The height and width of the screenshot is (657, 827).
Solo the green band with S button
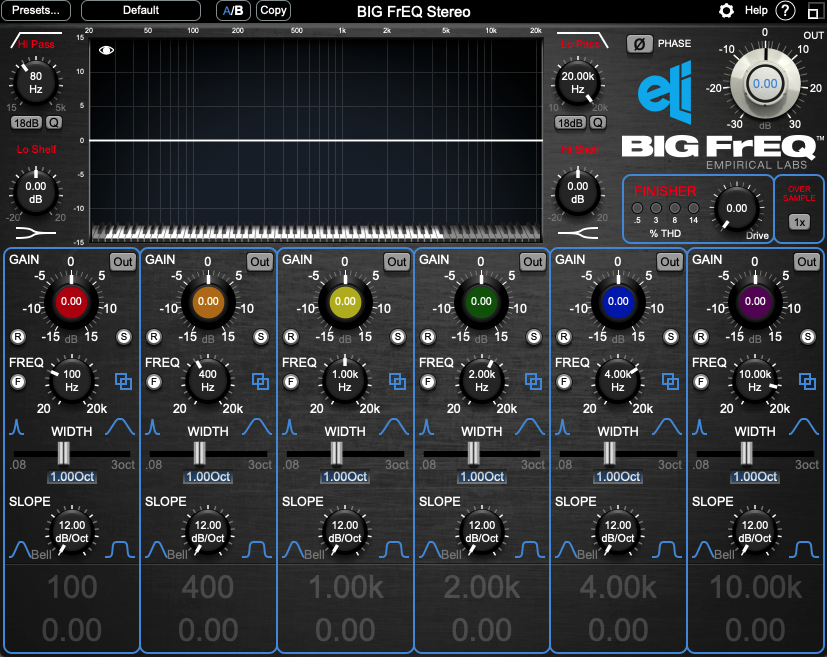(x=534, y=337)
